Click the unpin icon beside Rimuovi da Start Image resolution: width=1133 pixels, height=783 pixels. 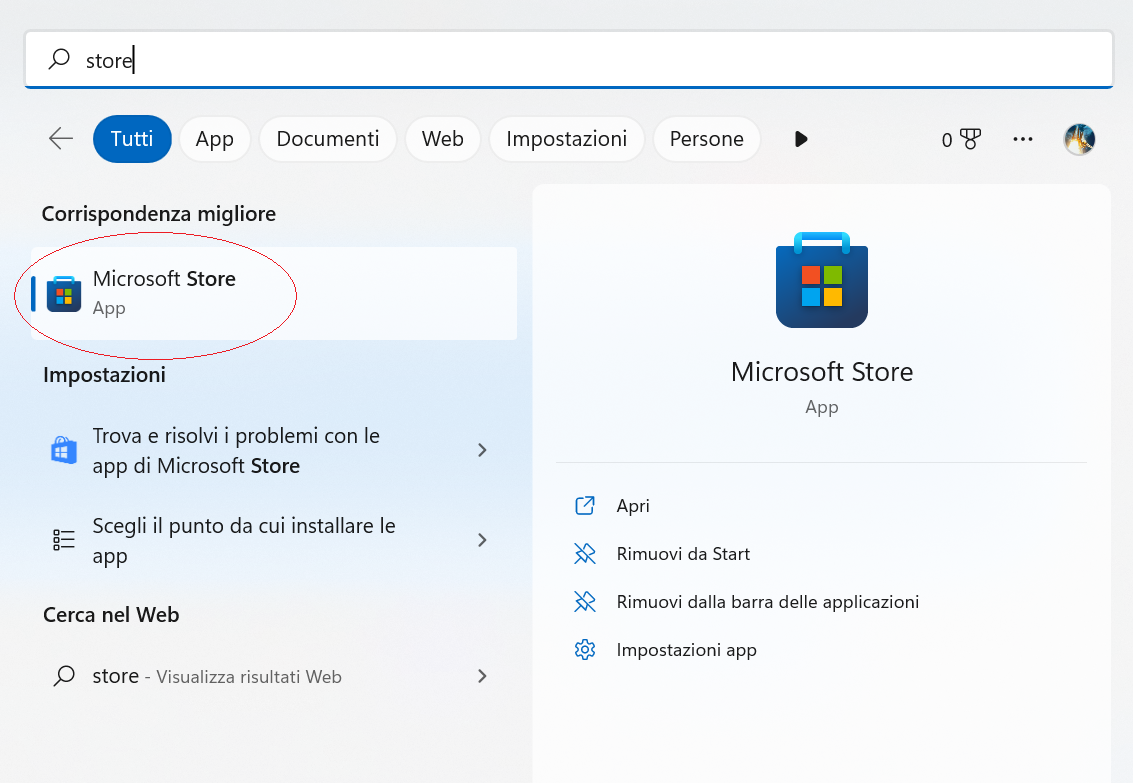(585, 554)
